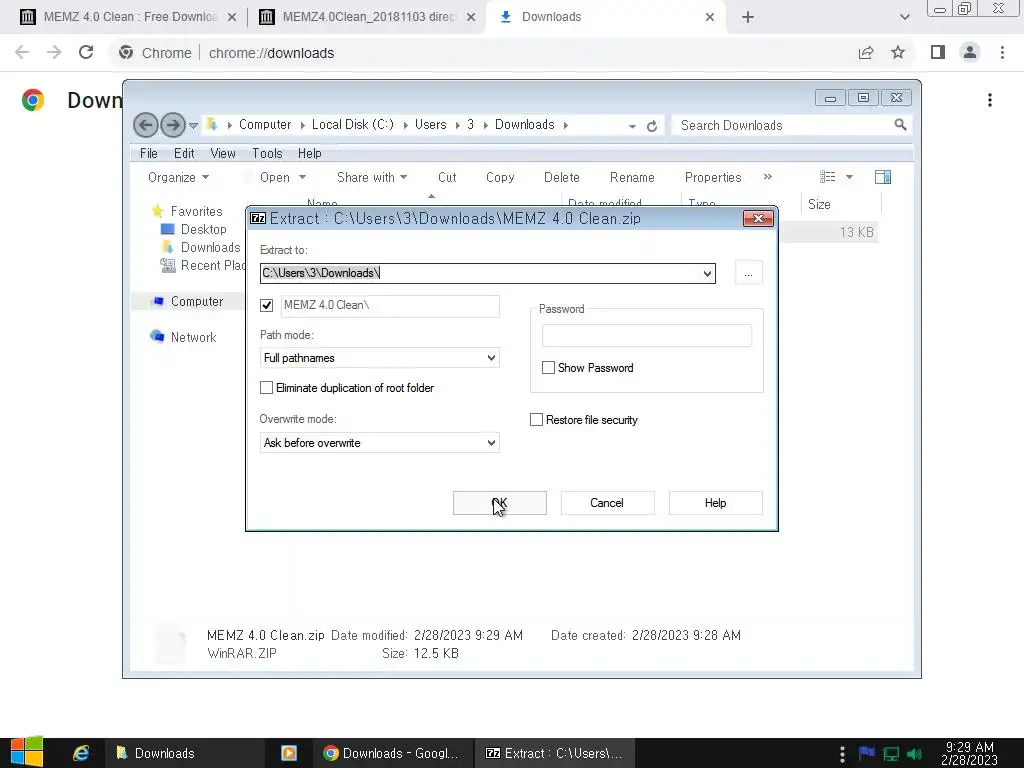Browse for folder with ellipsis button
1024x768 pixels.
click(748, 273)
